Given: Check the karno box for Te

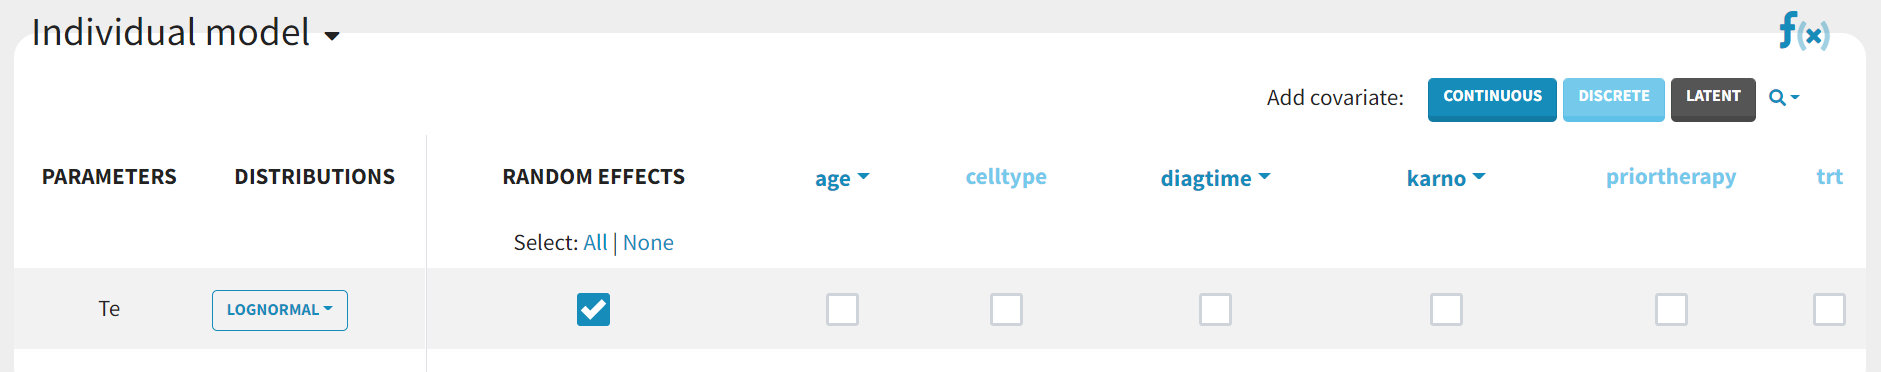Looking at the screenshot, I should [x=1446, y=309].
